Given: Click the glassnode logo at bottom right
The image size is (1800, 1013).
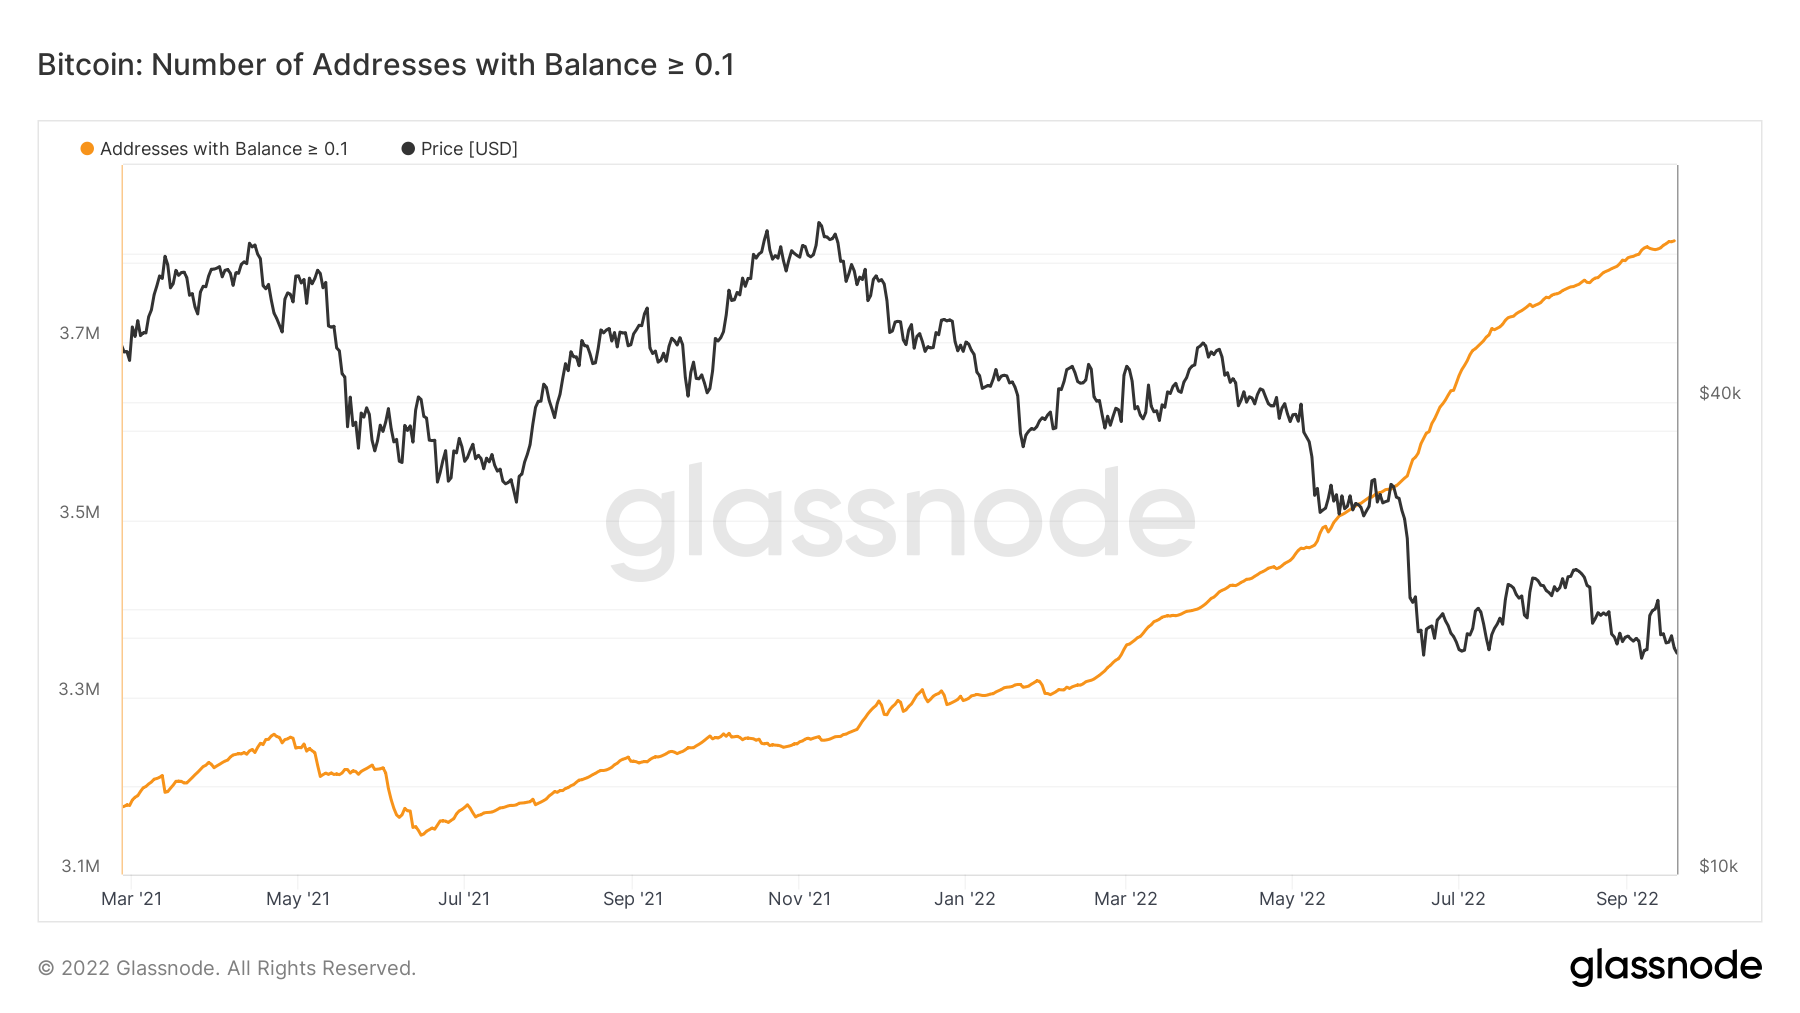Looking at the screenshot, I should click(1665, 967).
